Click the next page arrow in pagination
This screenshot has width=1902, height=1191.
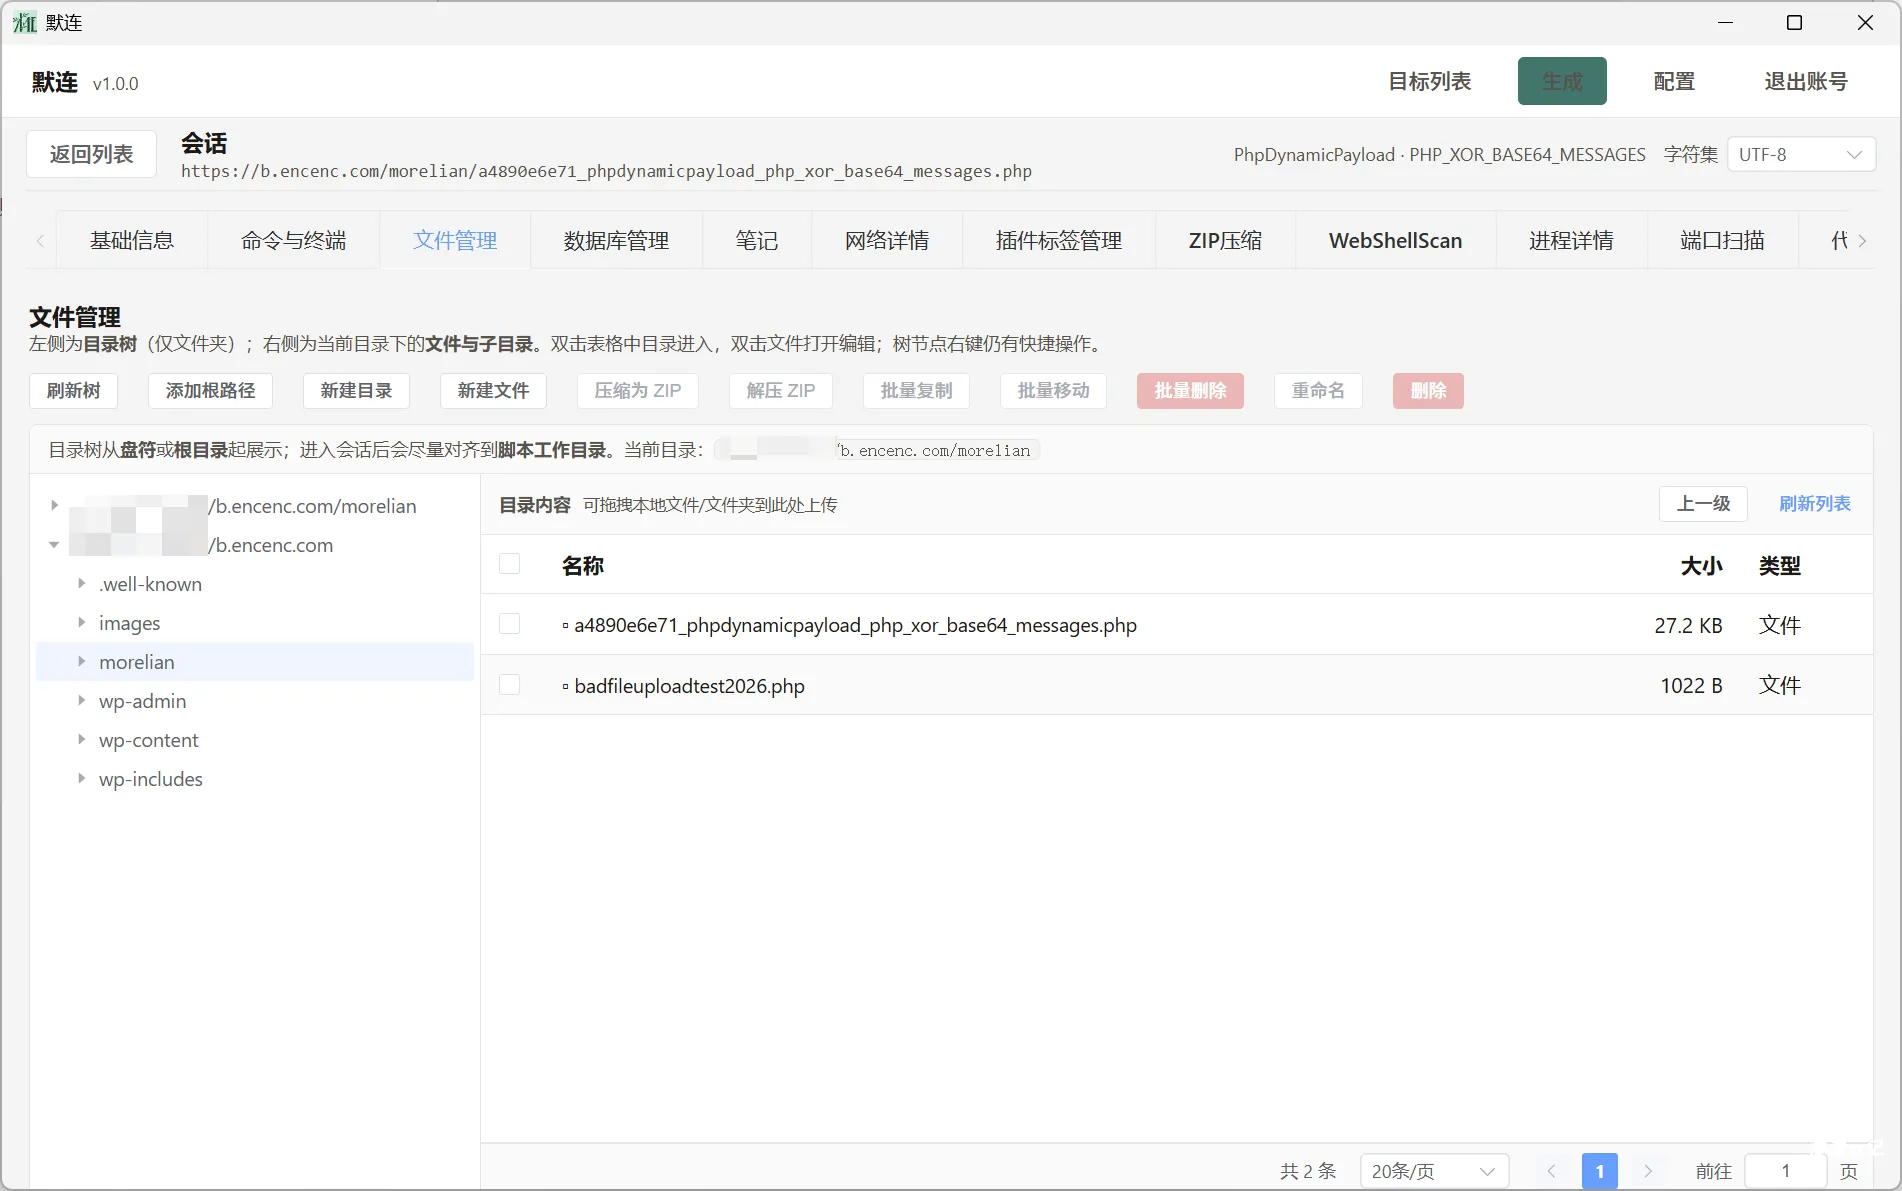(x=1648, y=1170)
